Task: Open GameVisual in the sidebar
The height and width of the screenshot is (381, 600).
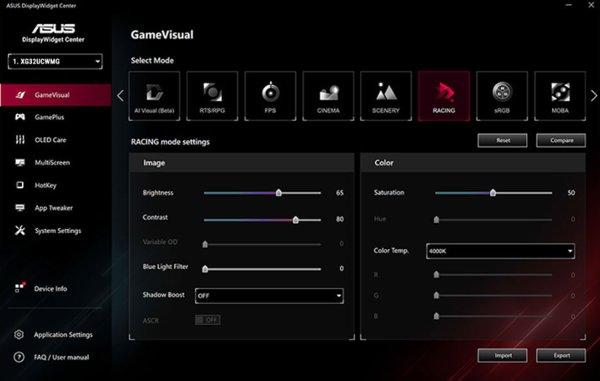Action: click(x=56, y=95)
